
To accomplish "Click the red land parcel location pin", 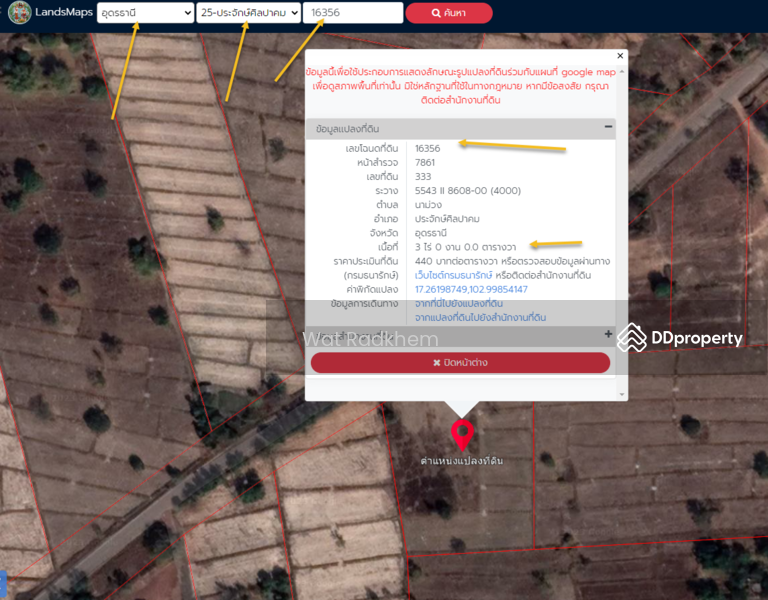I will [462, 435].
